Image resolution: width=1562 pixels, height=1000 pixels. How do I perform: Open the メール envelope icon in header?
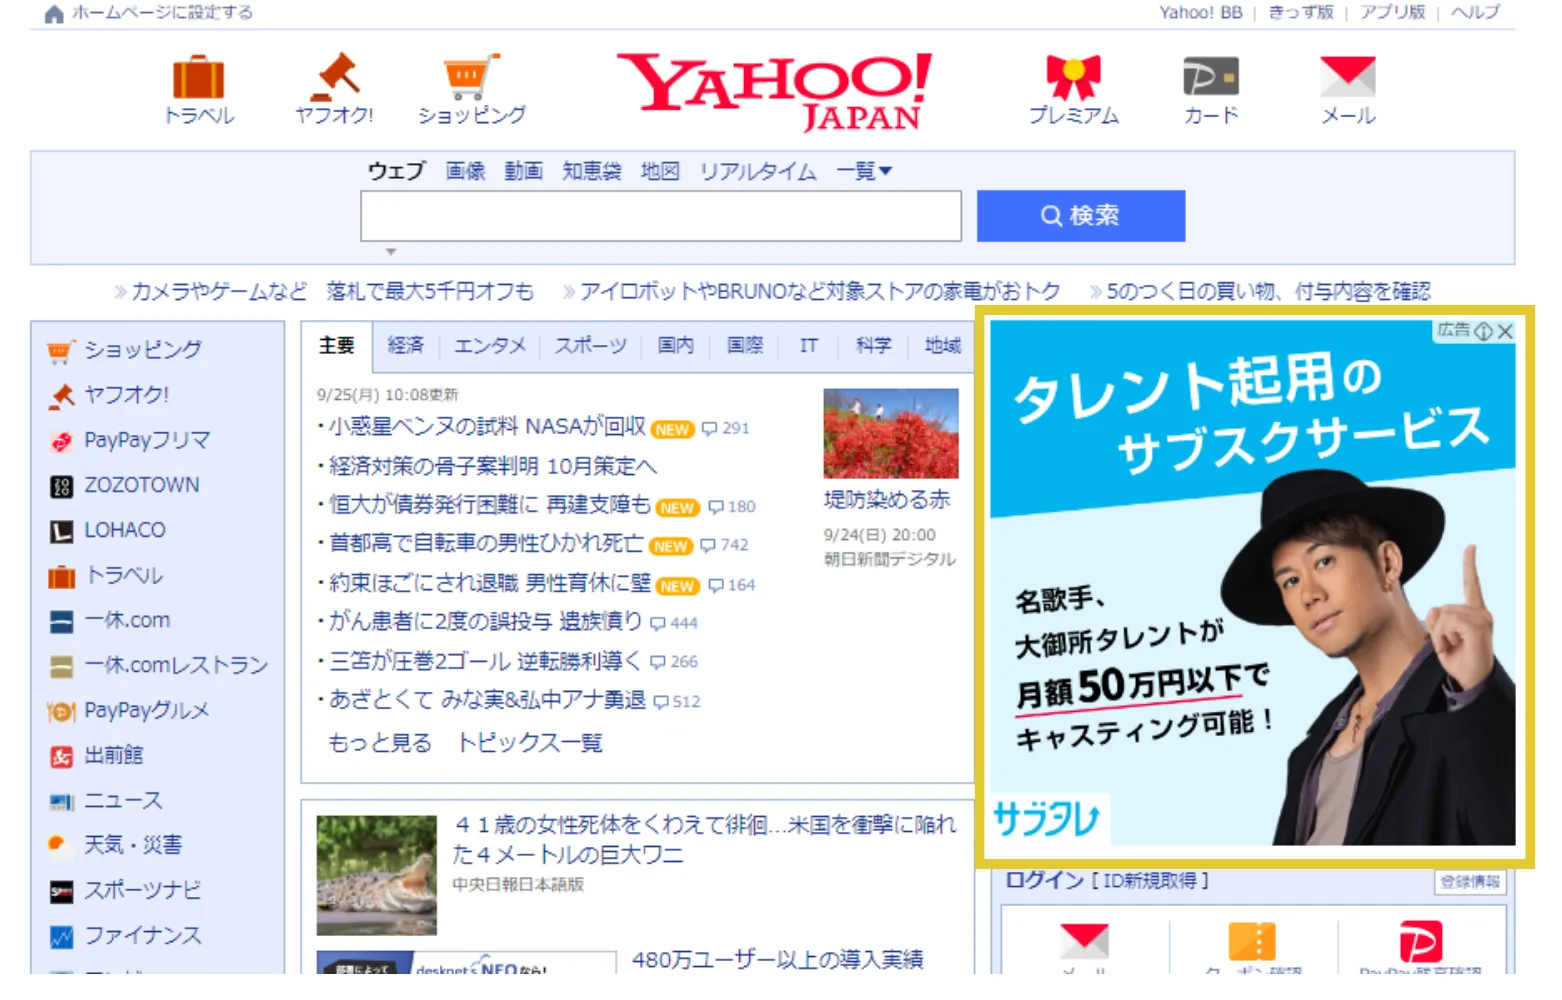[1348, 77]
